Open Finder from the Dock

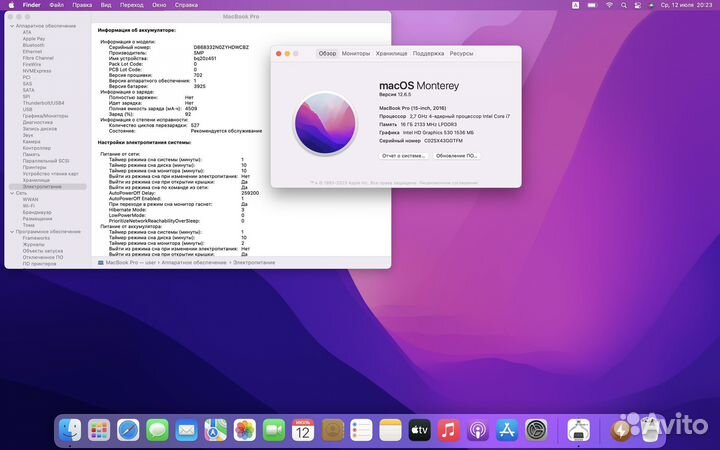coord(70,430)
